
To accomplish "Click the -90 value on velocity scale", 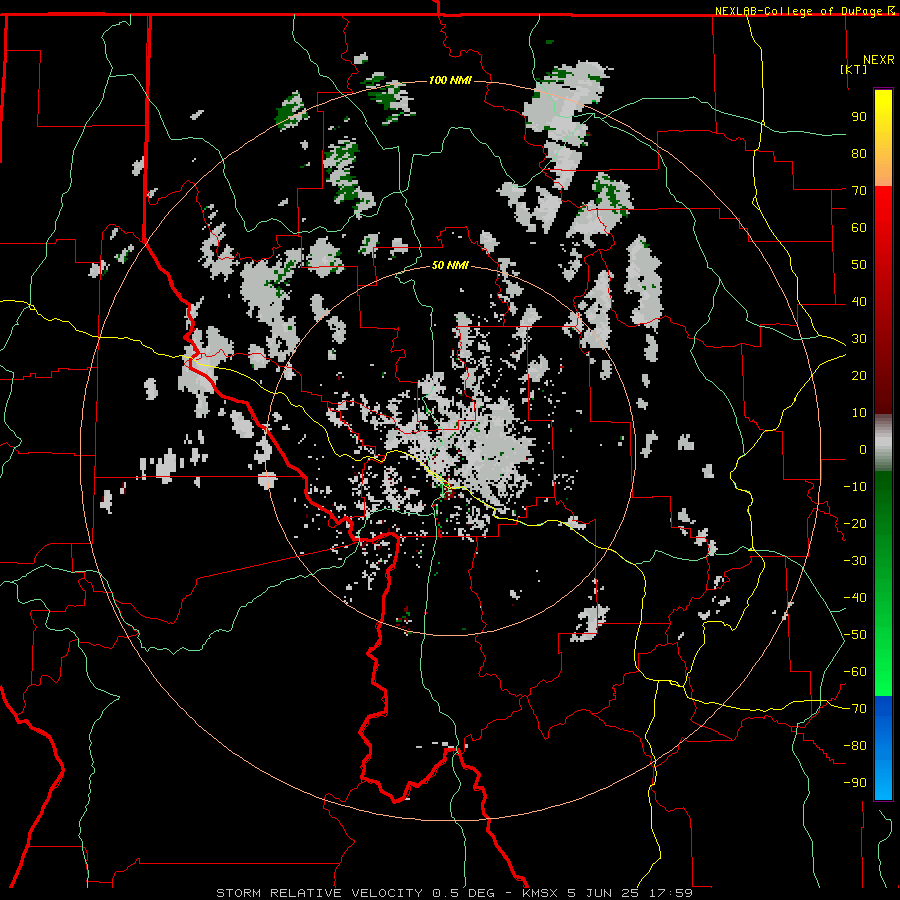I will [x=855, y=783].
